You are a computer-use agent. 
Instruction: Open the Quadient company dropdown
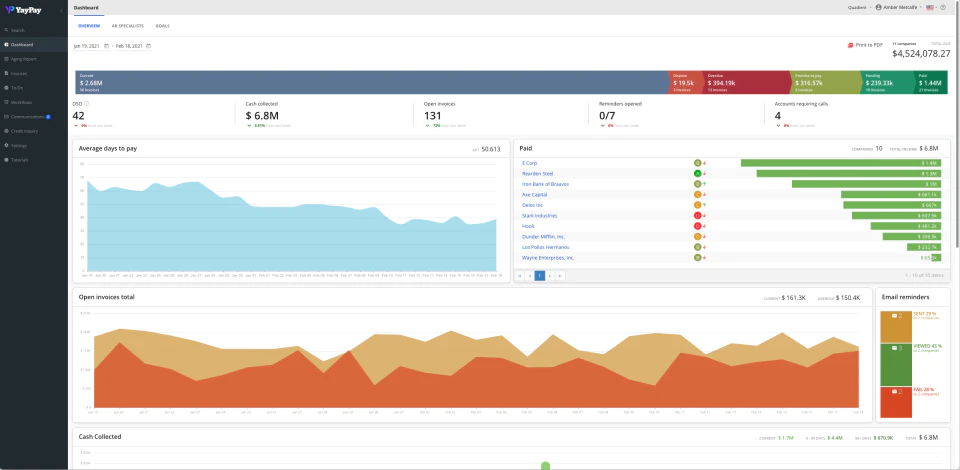tap(859, 7)
